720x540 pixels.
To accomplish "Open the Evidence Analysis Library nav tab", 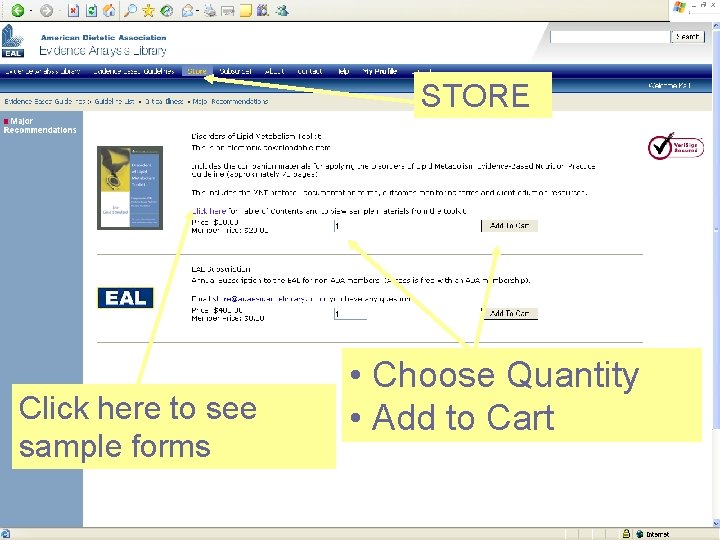I will [x=42, y=71].
